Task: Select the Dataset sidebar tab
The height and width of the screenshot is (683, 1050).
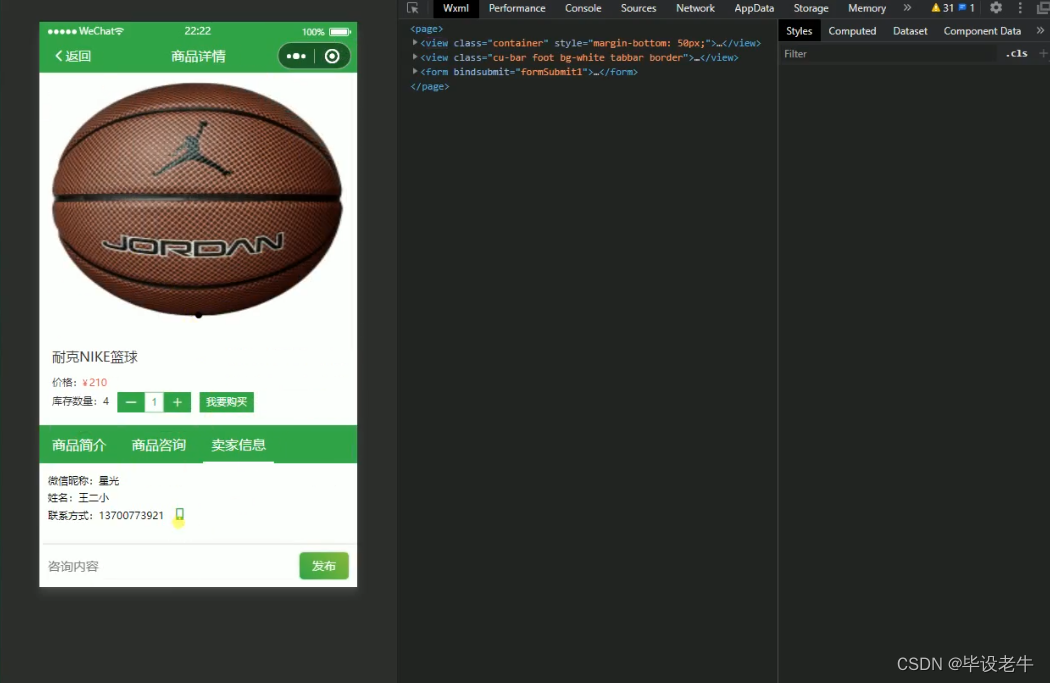Action: [910, 31]
